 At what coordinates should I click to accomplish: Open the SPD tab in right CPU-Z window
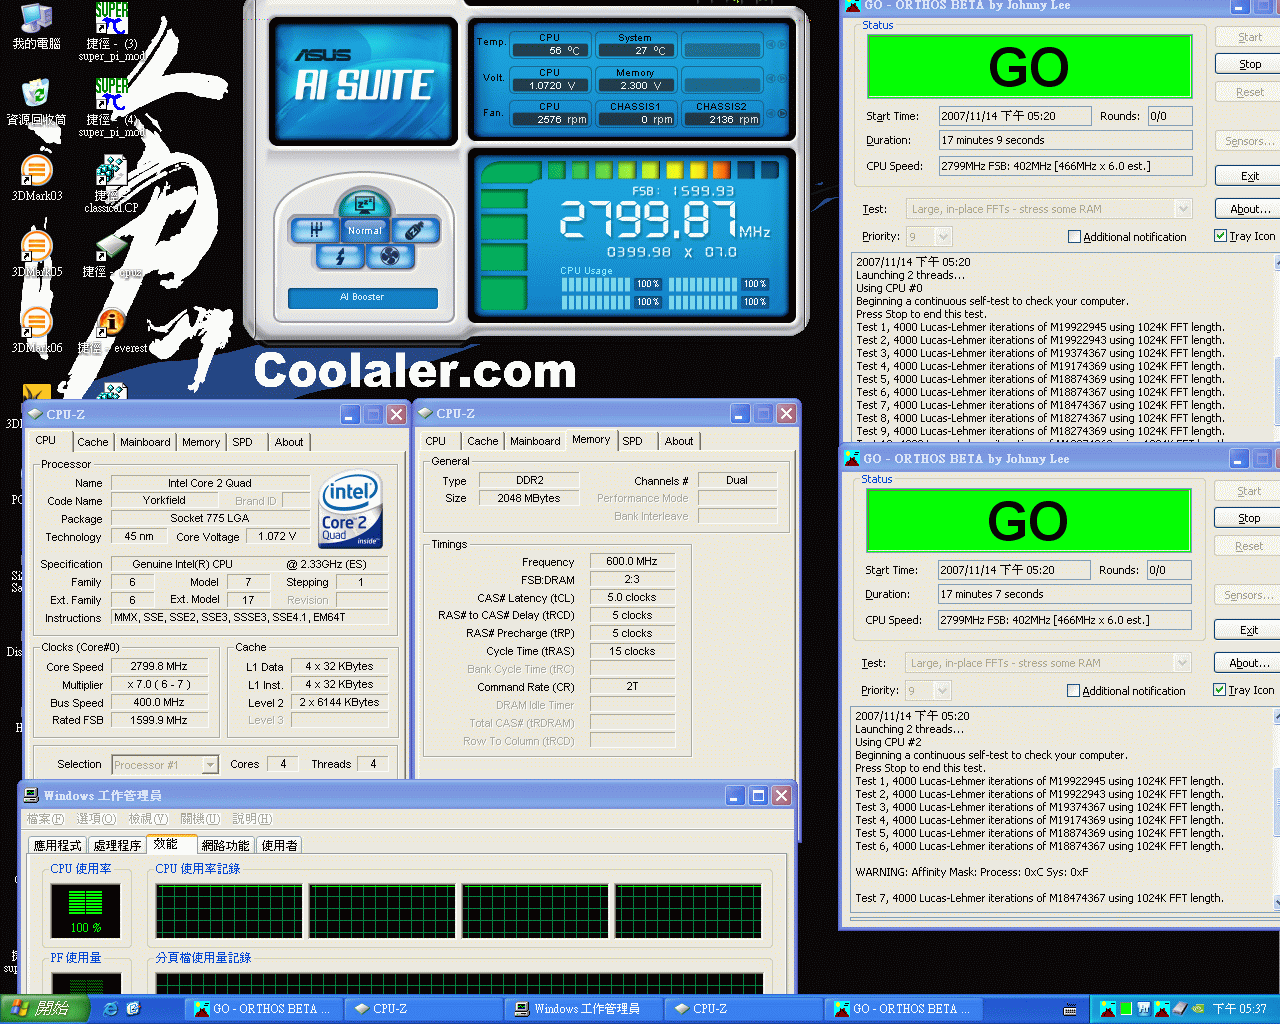tap(633, 441)
